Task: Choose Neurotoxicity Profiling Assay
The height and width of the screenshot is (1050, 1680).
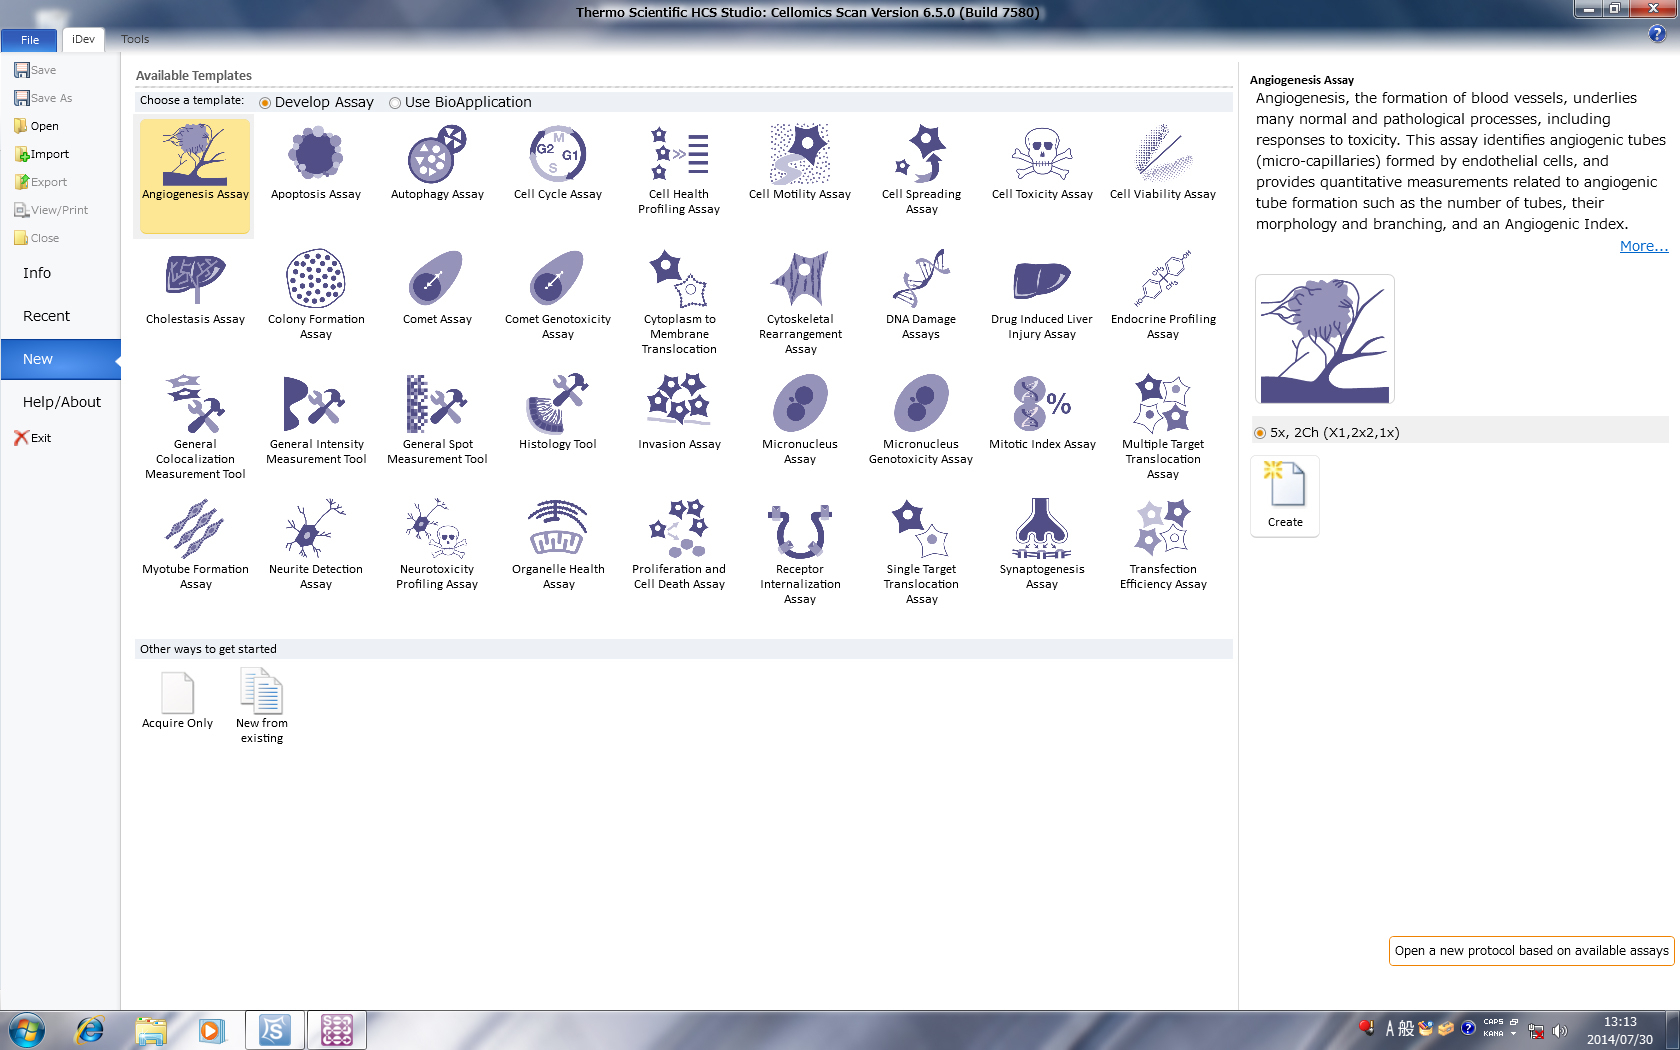Action: tap(437, 546)
